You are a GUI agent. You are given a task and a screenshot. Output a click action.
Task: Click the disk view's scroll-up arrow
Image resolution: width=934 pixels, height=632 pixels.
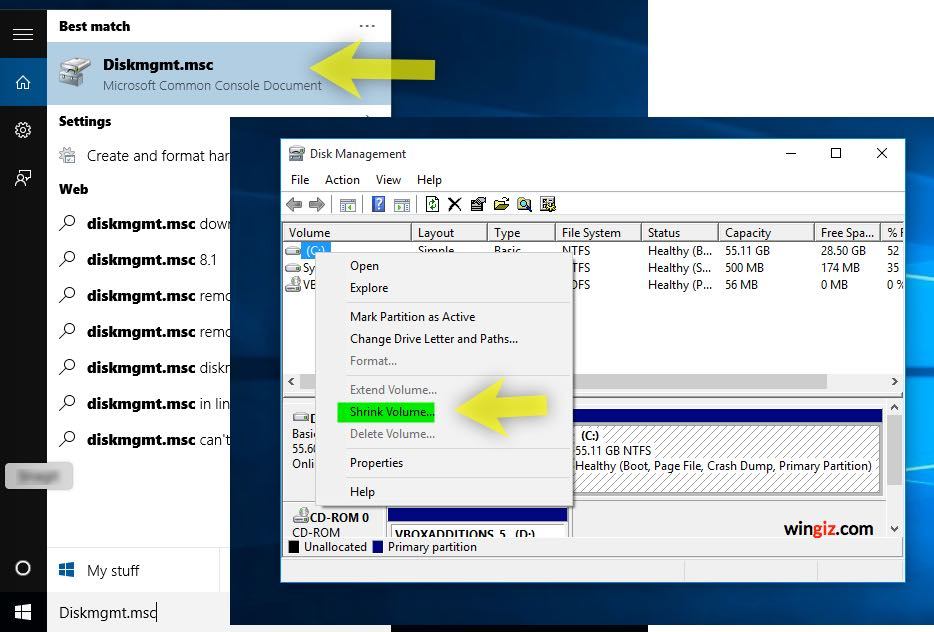point(894,407)
